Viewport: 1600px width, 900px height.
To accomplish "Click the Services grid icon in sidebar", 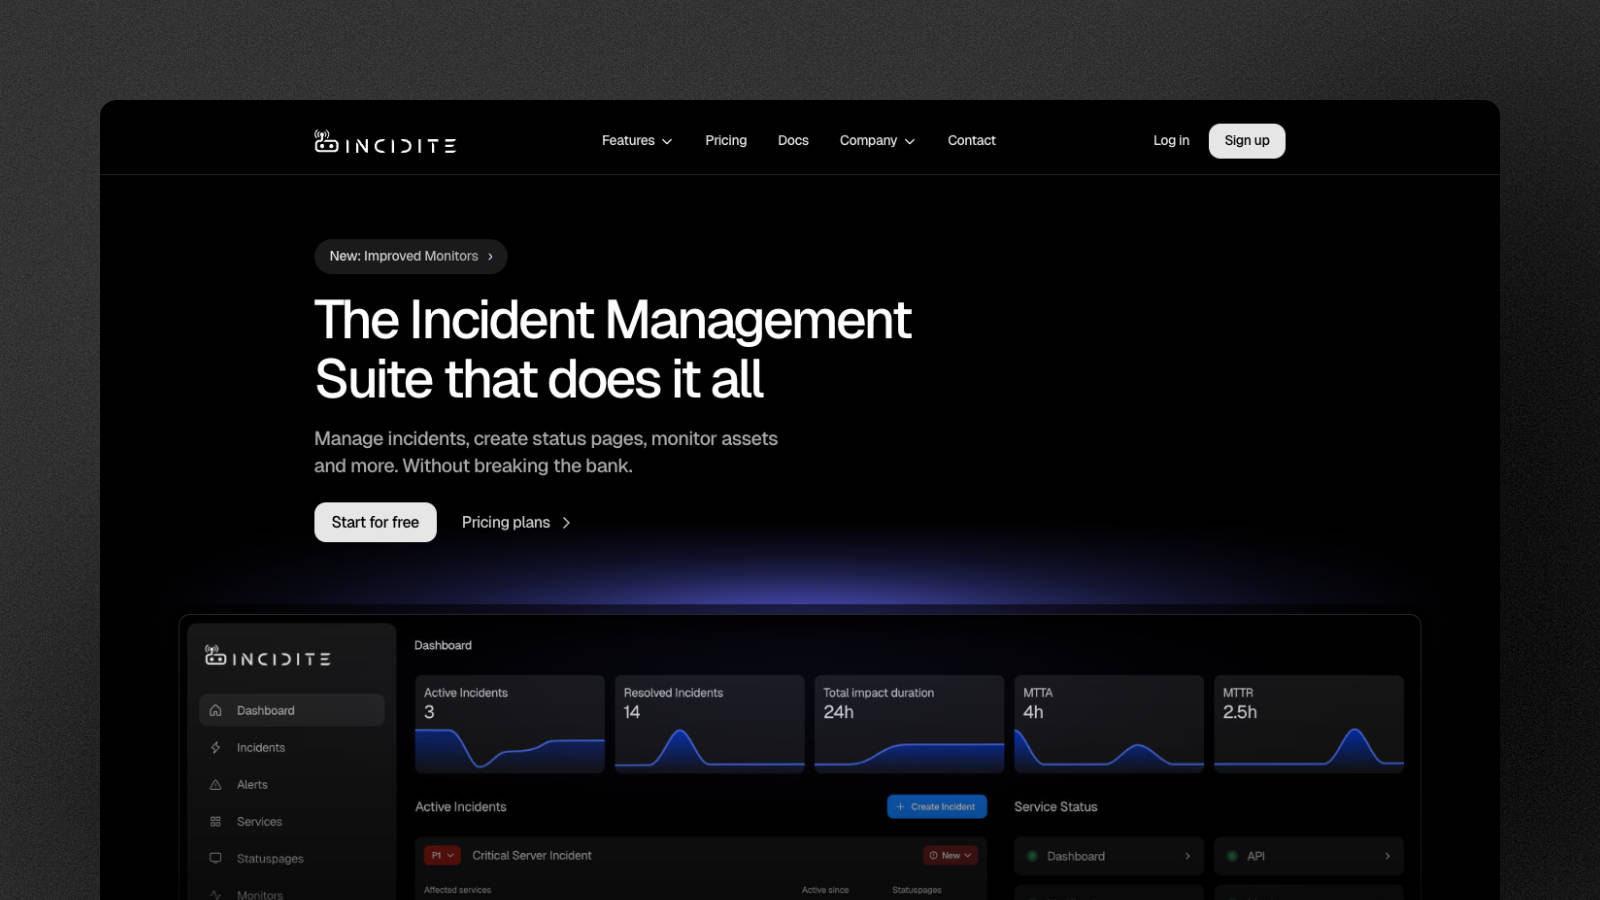I will pos(215,821).
